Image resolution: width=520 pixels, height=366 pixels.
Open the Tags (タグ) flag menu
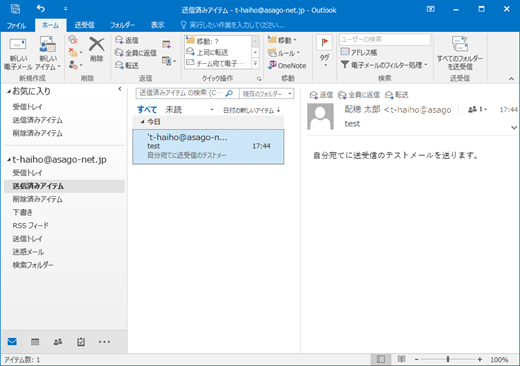pyautogui.click(x=324, y=51)
